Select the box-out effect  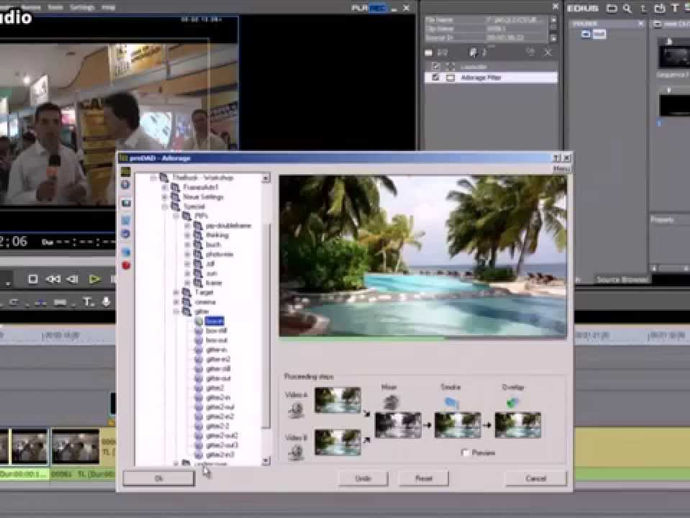pos(217,340)
